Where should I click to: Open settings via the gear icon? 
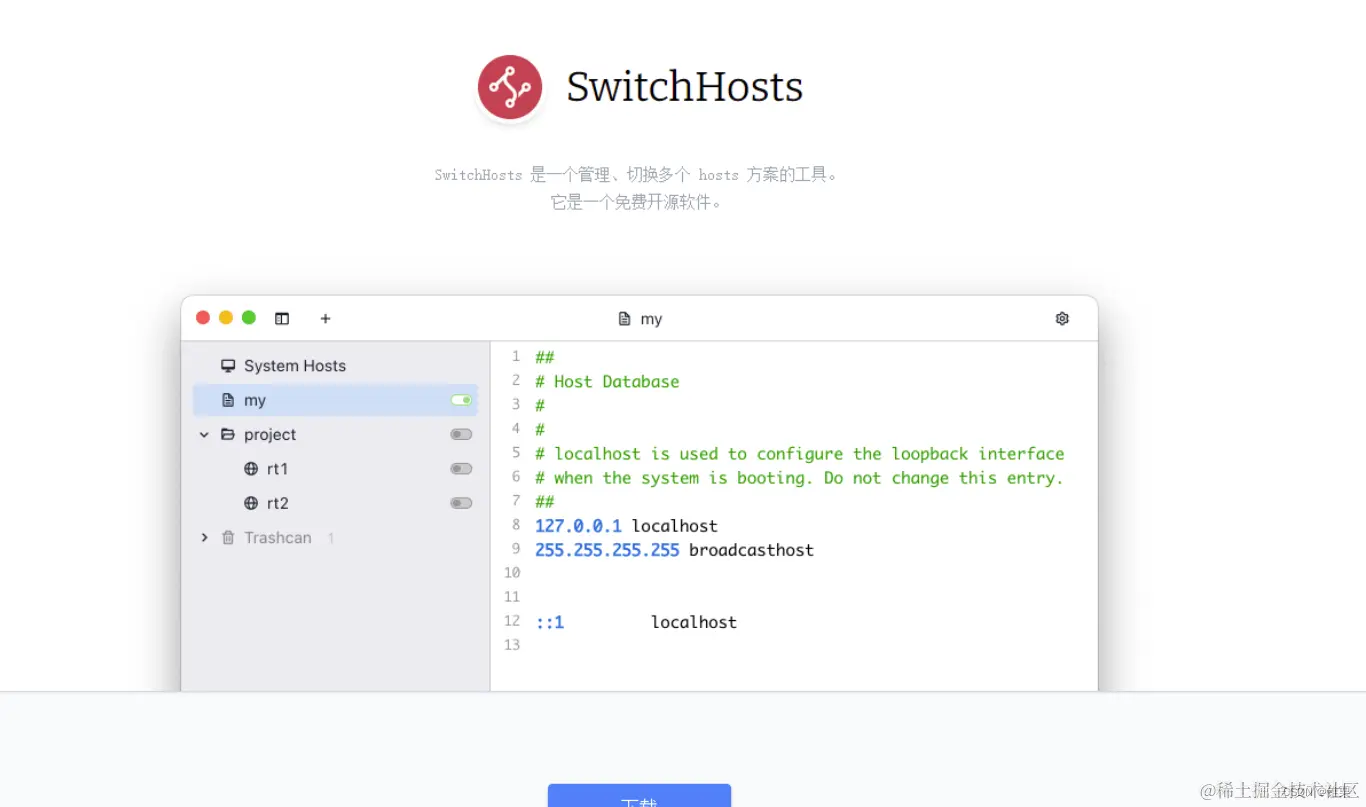[x=1062, y=319]
